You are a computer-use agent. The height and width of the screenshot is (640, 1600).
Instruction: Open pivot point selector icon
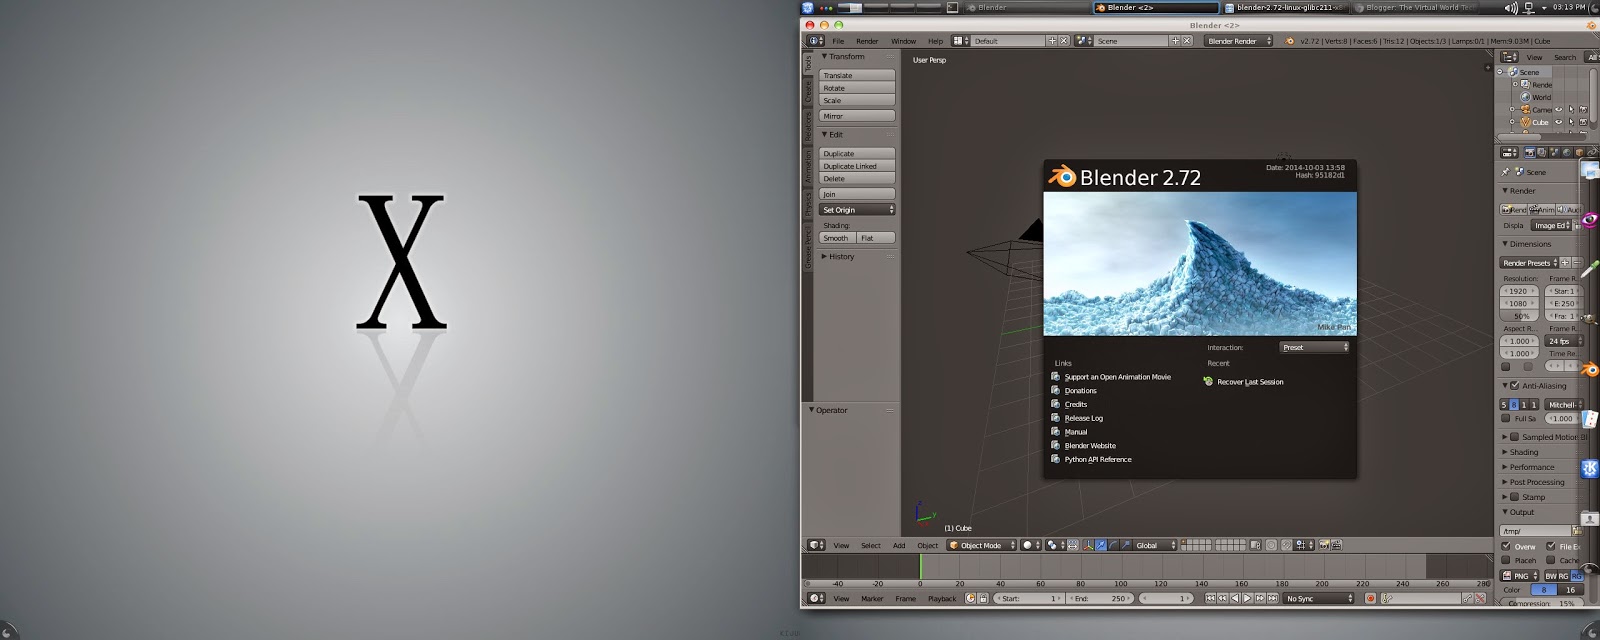click(x=1055, y=545)
